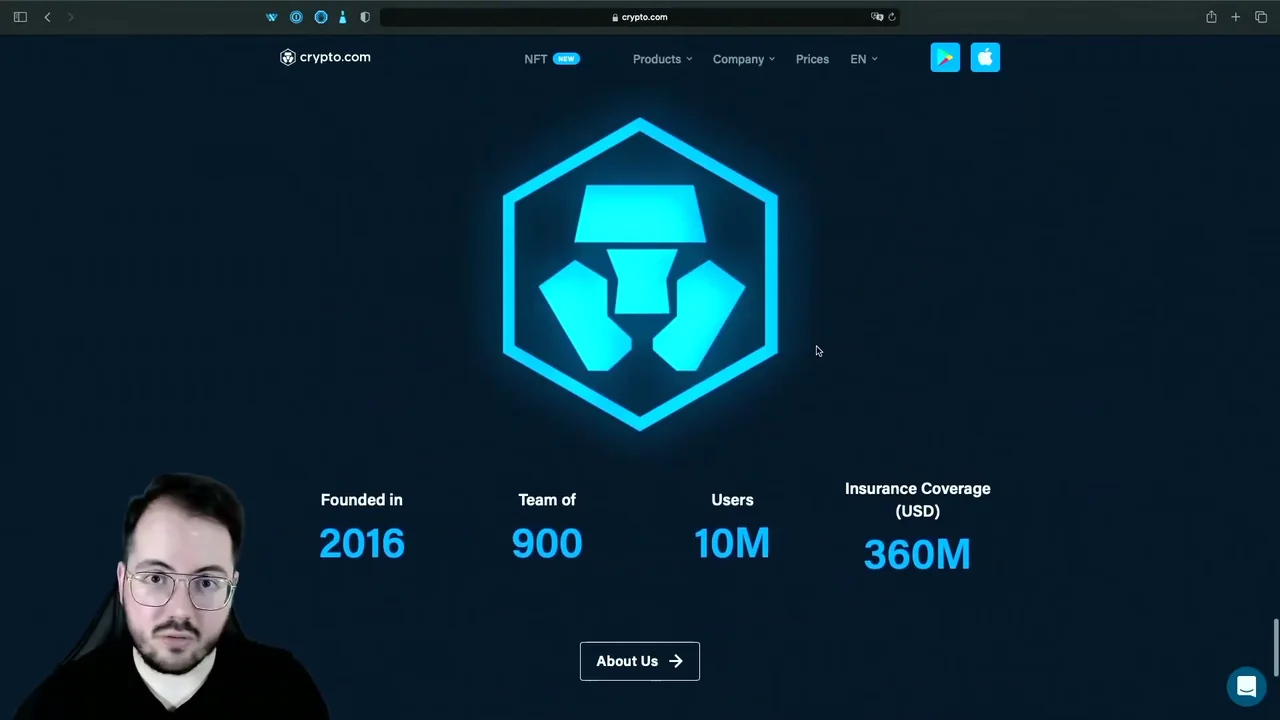This screenshot has height=720, width=1280.
Task: Open the NFT menu item
Action: coord(551,59)
